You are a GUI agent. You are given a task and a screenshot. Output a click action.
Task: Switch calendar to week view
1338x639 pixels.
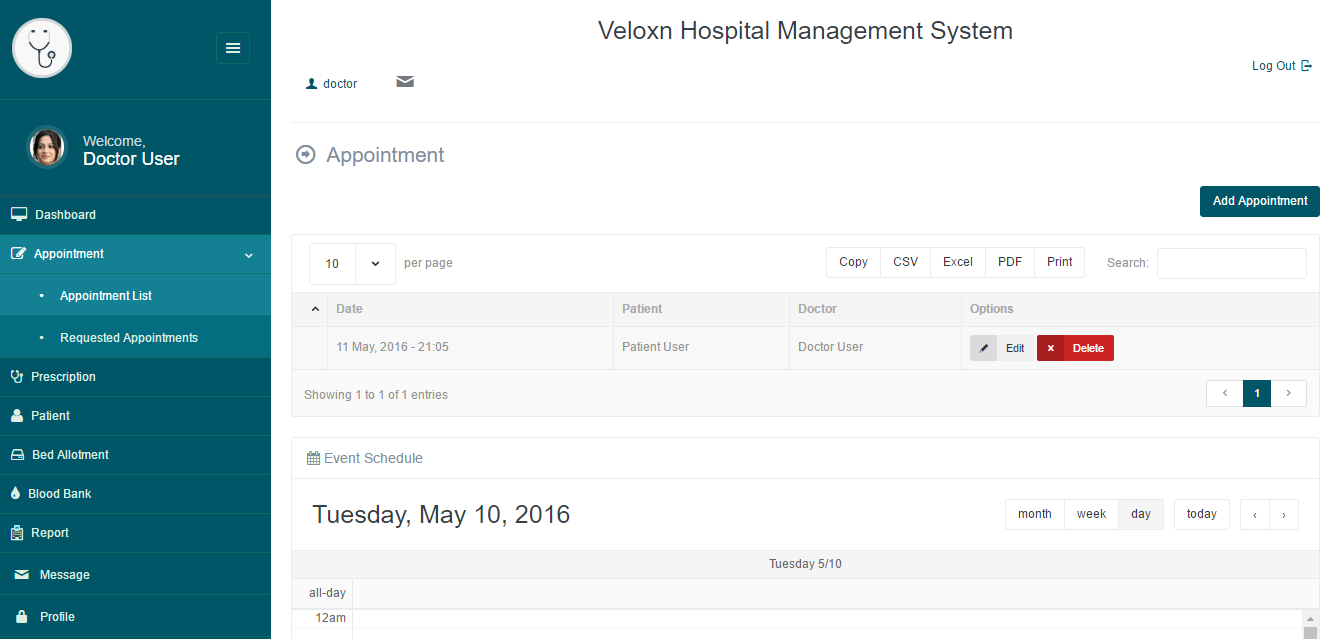pyautogui.click(x=1091, y=514)
